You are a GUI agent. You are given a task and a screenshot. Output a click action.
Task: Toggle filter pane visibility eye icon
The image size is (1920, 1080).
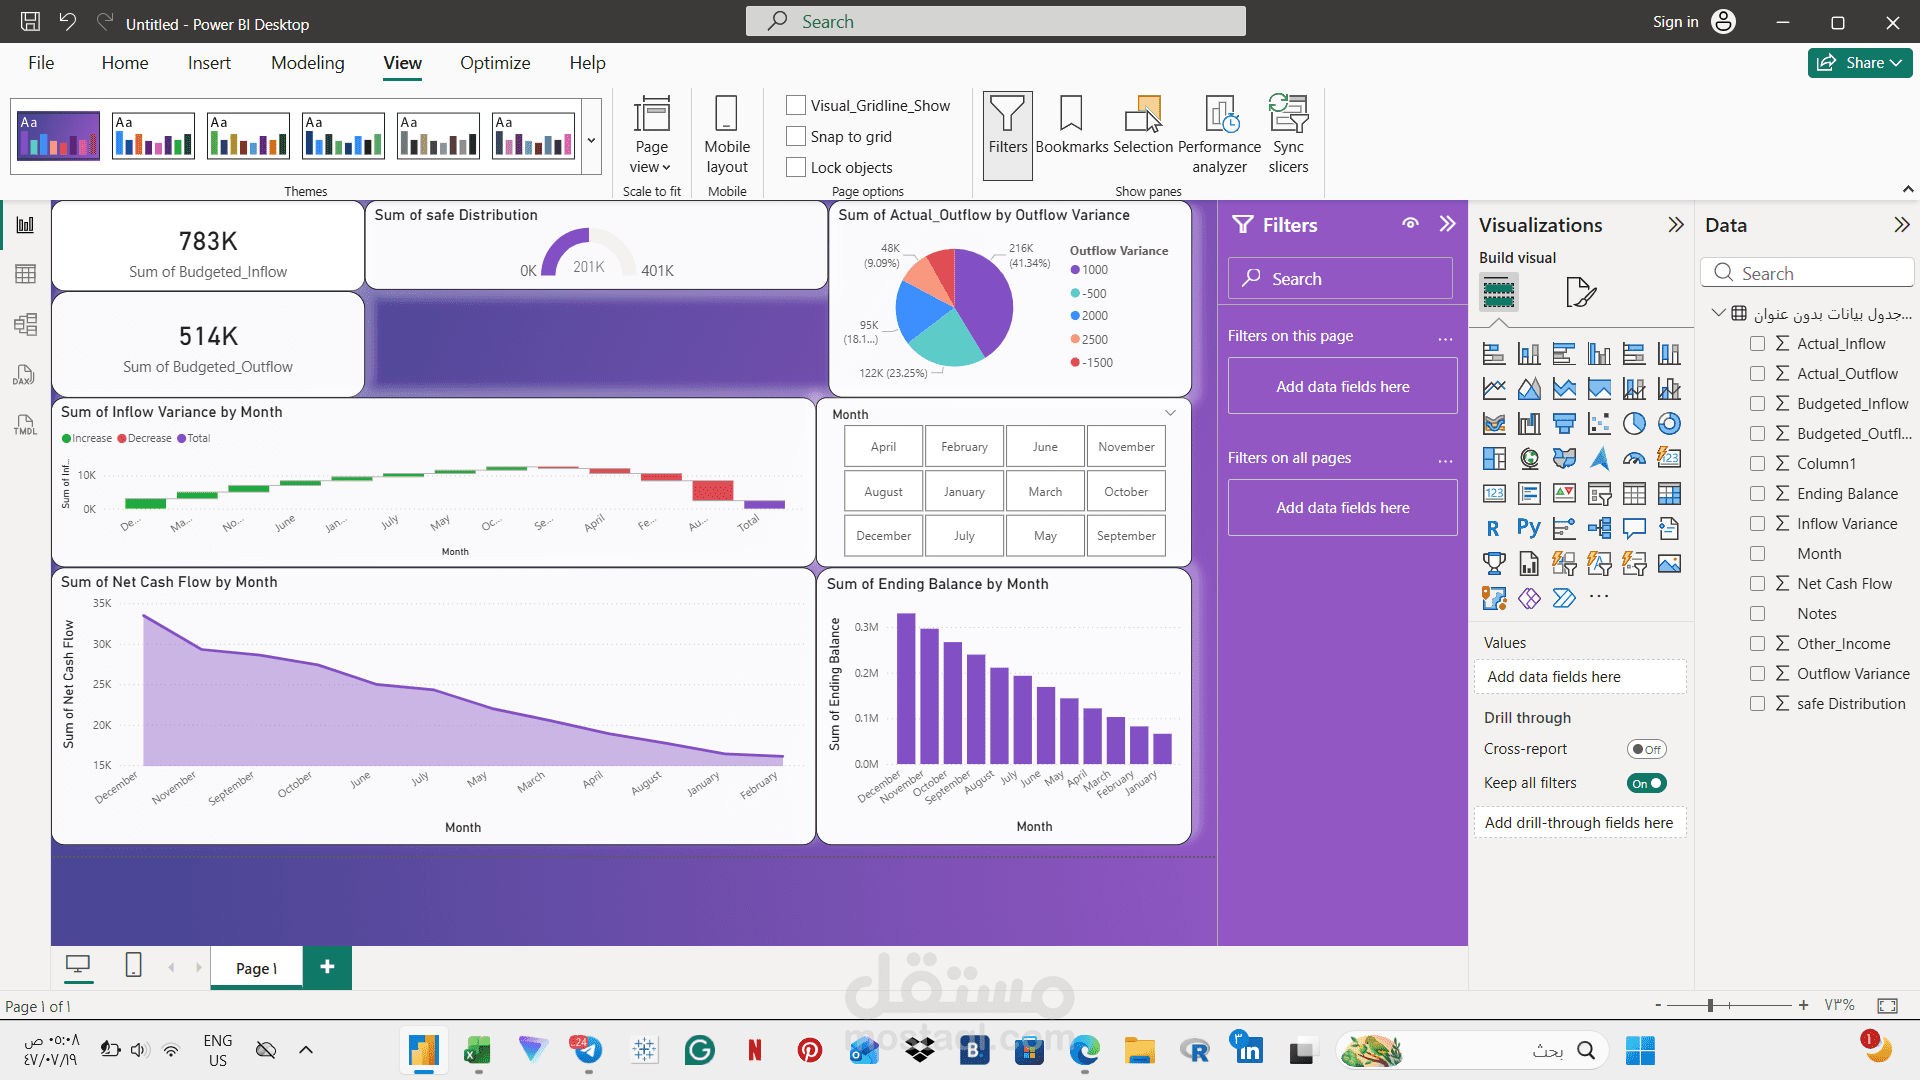[x=1410, y=223]
